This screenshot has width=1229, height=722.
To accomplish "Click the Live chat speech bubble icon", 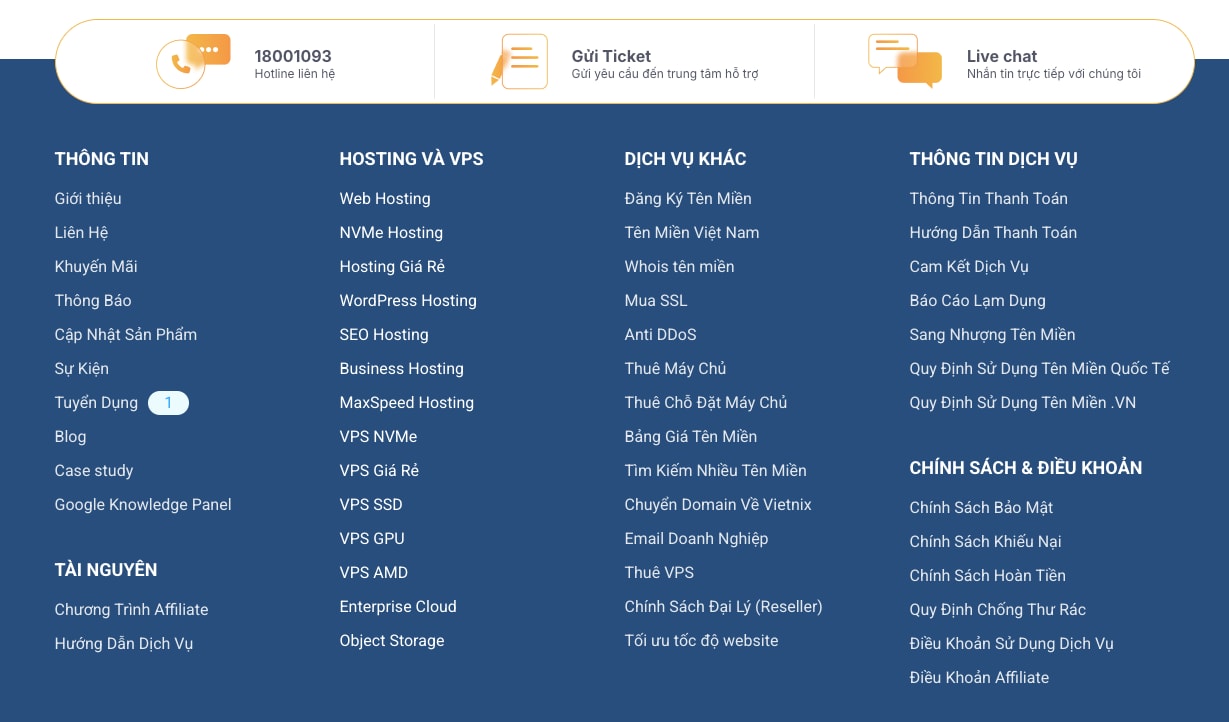I will (903, 61).
